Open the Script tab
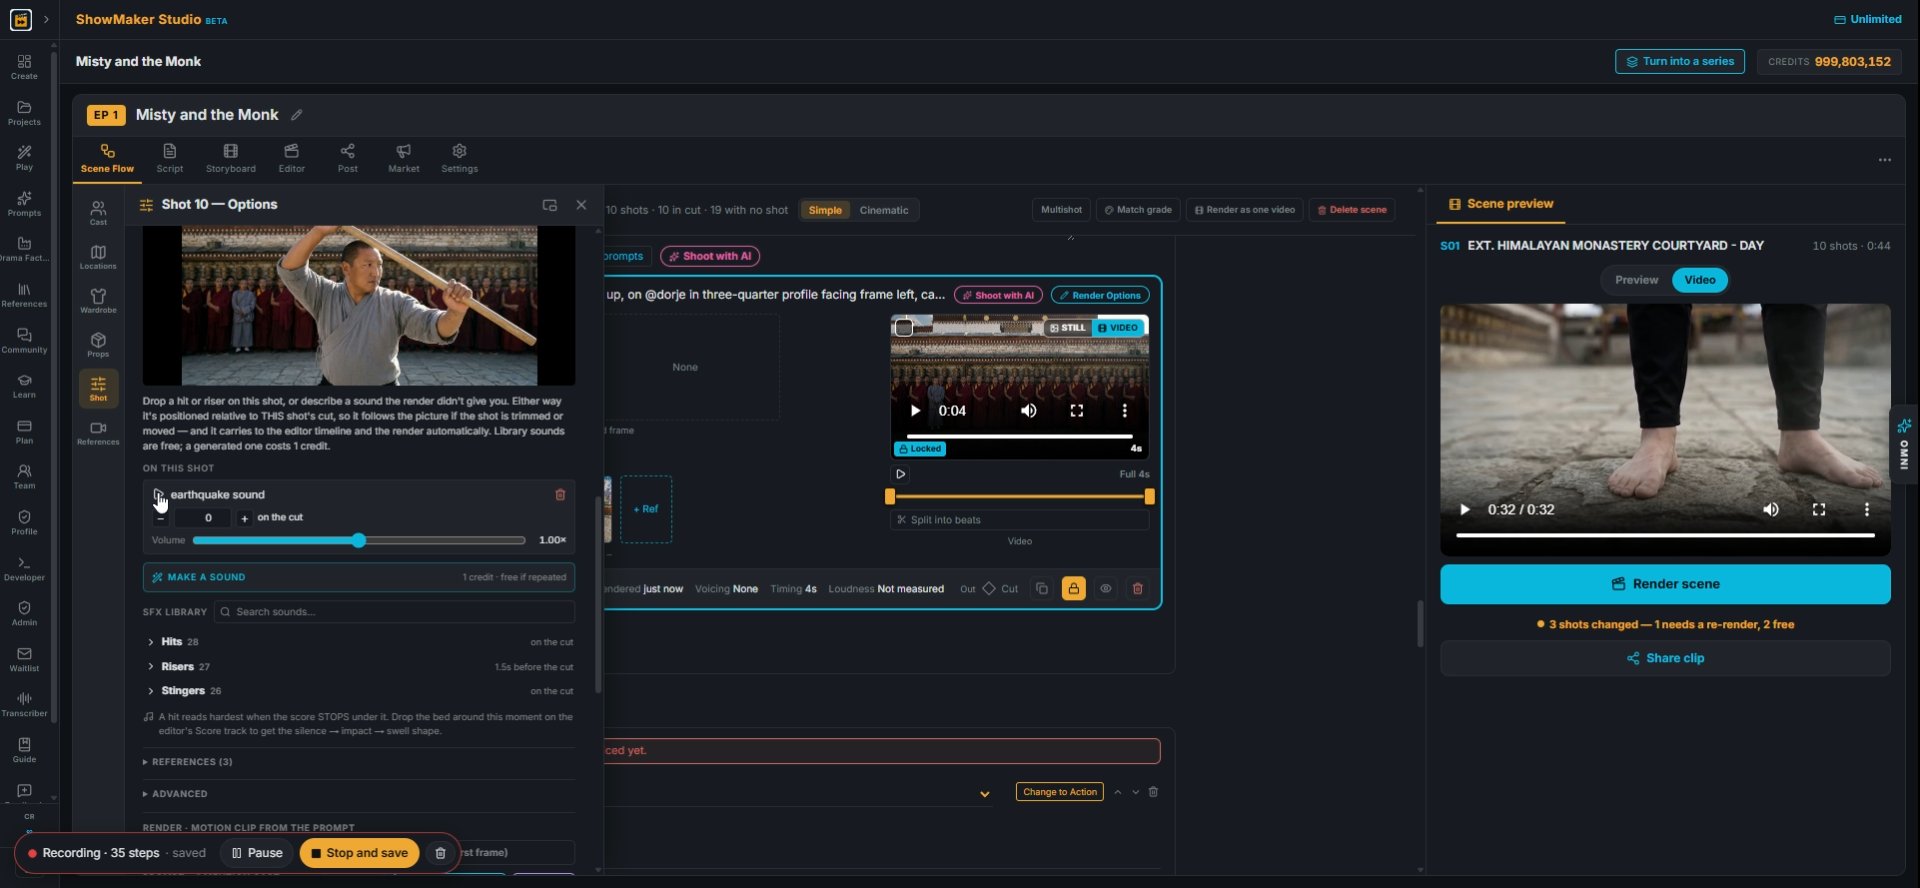Image resolution: width=1920 pixels, height=888 pixels. (170, 158)
